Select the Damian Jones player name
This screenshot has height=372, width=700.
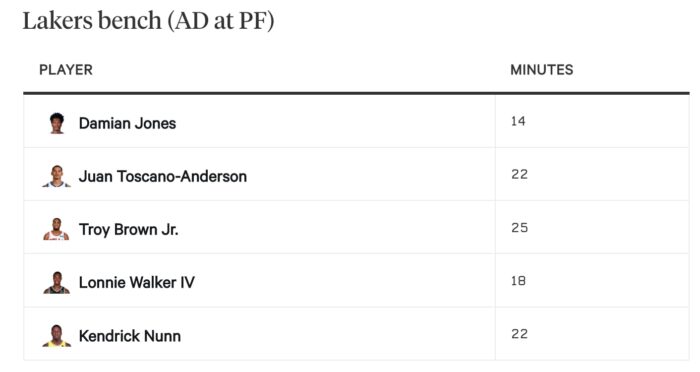[127, 123]
